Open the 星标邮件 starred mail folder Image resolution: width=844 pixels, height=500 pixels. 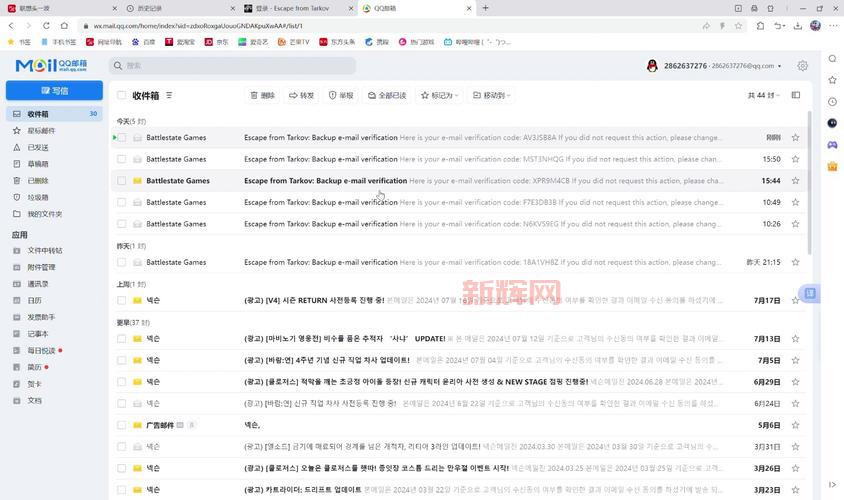pos(41,130)
